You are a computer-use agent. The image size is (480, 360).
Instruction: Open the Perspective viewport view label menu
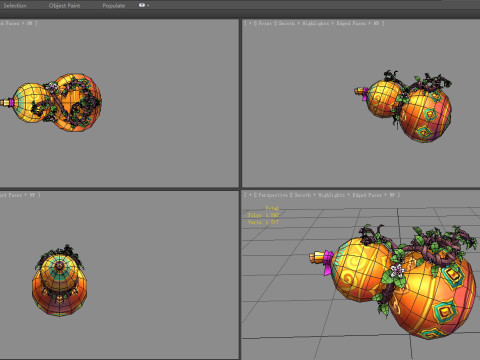[x=273, y=195]
